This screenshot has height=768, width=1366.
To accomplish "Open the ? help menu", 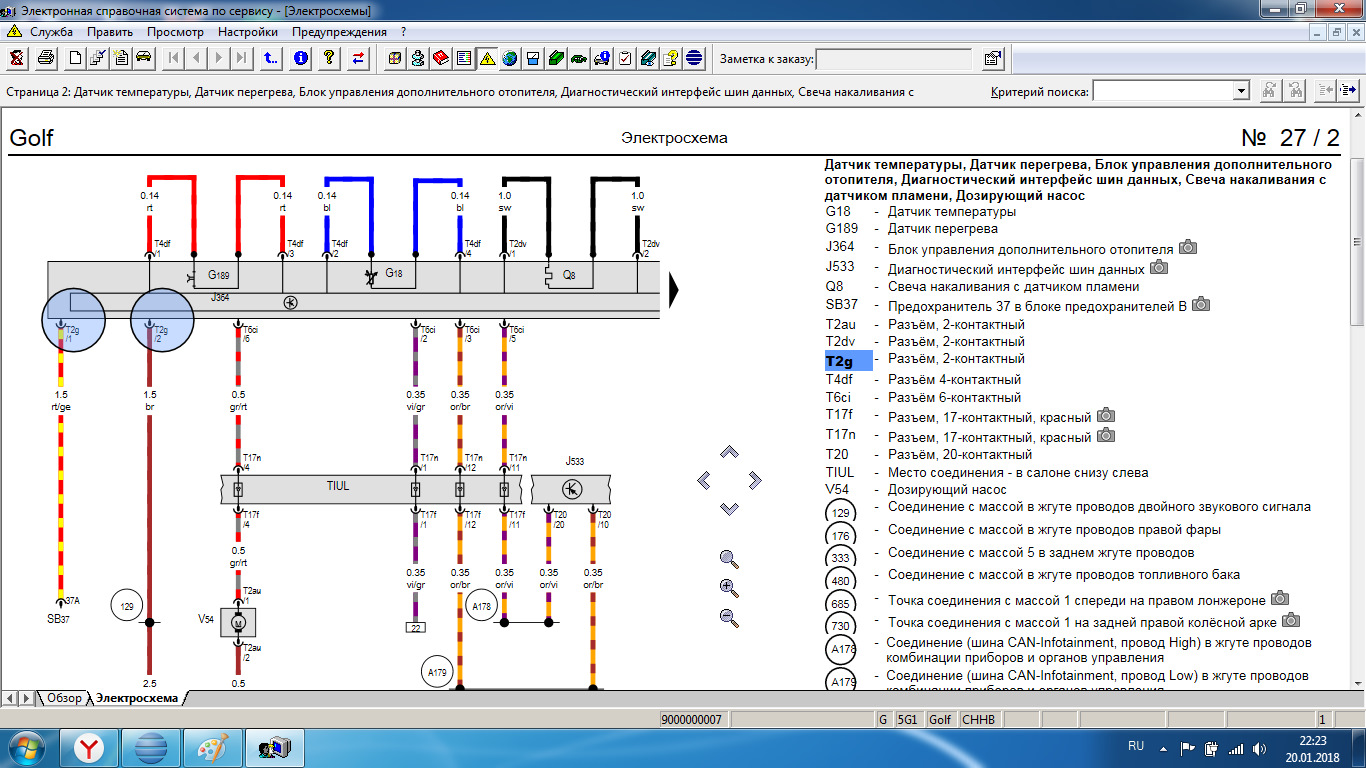I will click(403, 32).
